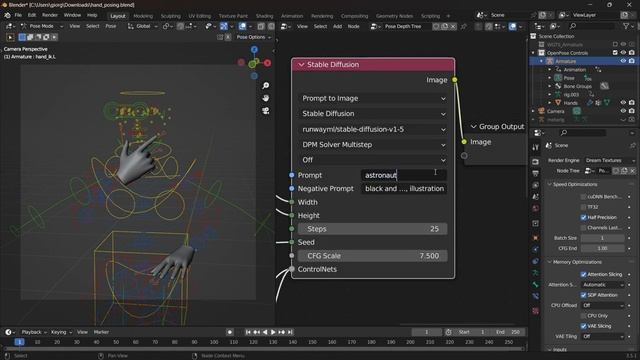This screenshot has width=640, height=360.
Task: Open the DPM Solver Multistep scheduler dropdown
Action: click(373, 145)
